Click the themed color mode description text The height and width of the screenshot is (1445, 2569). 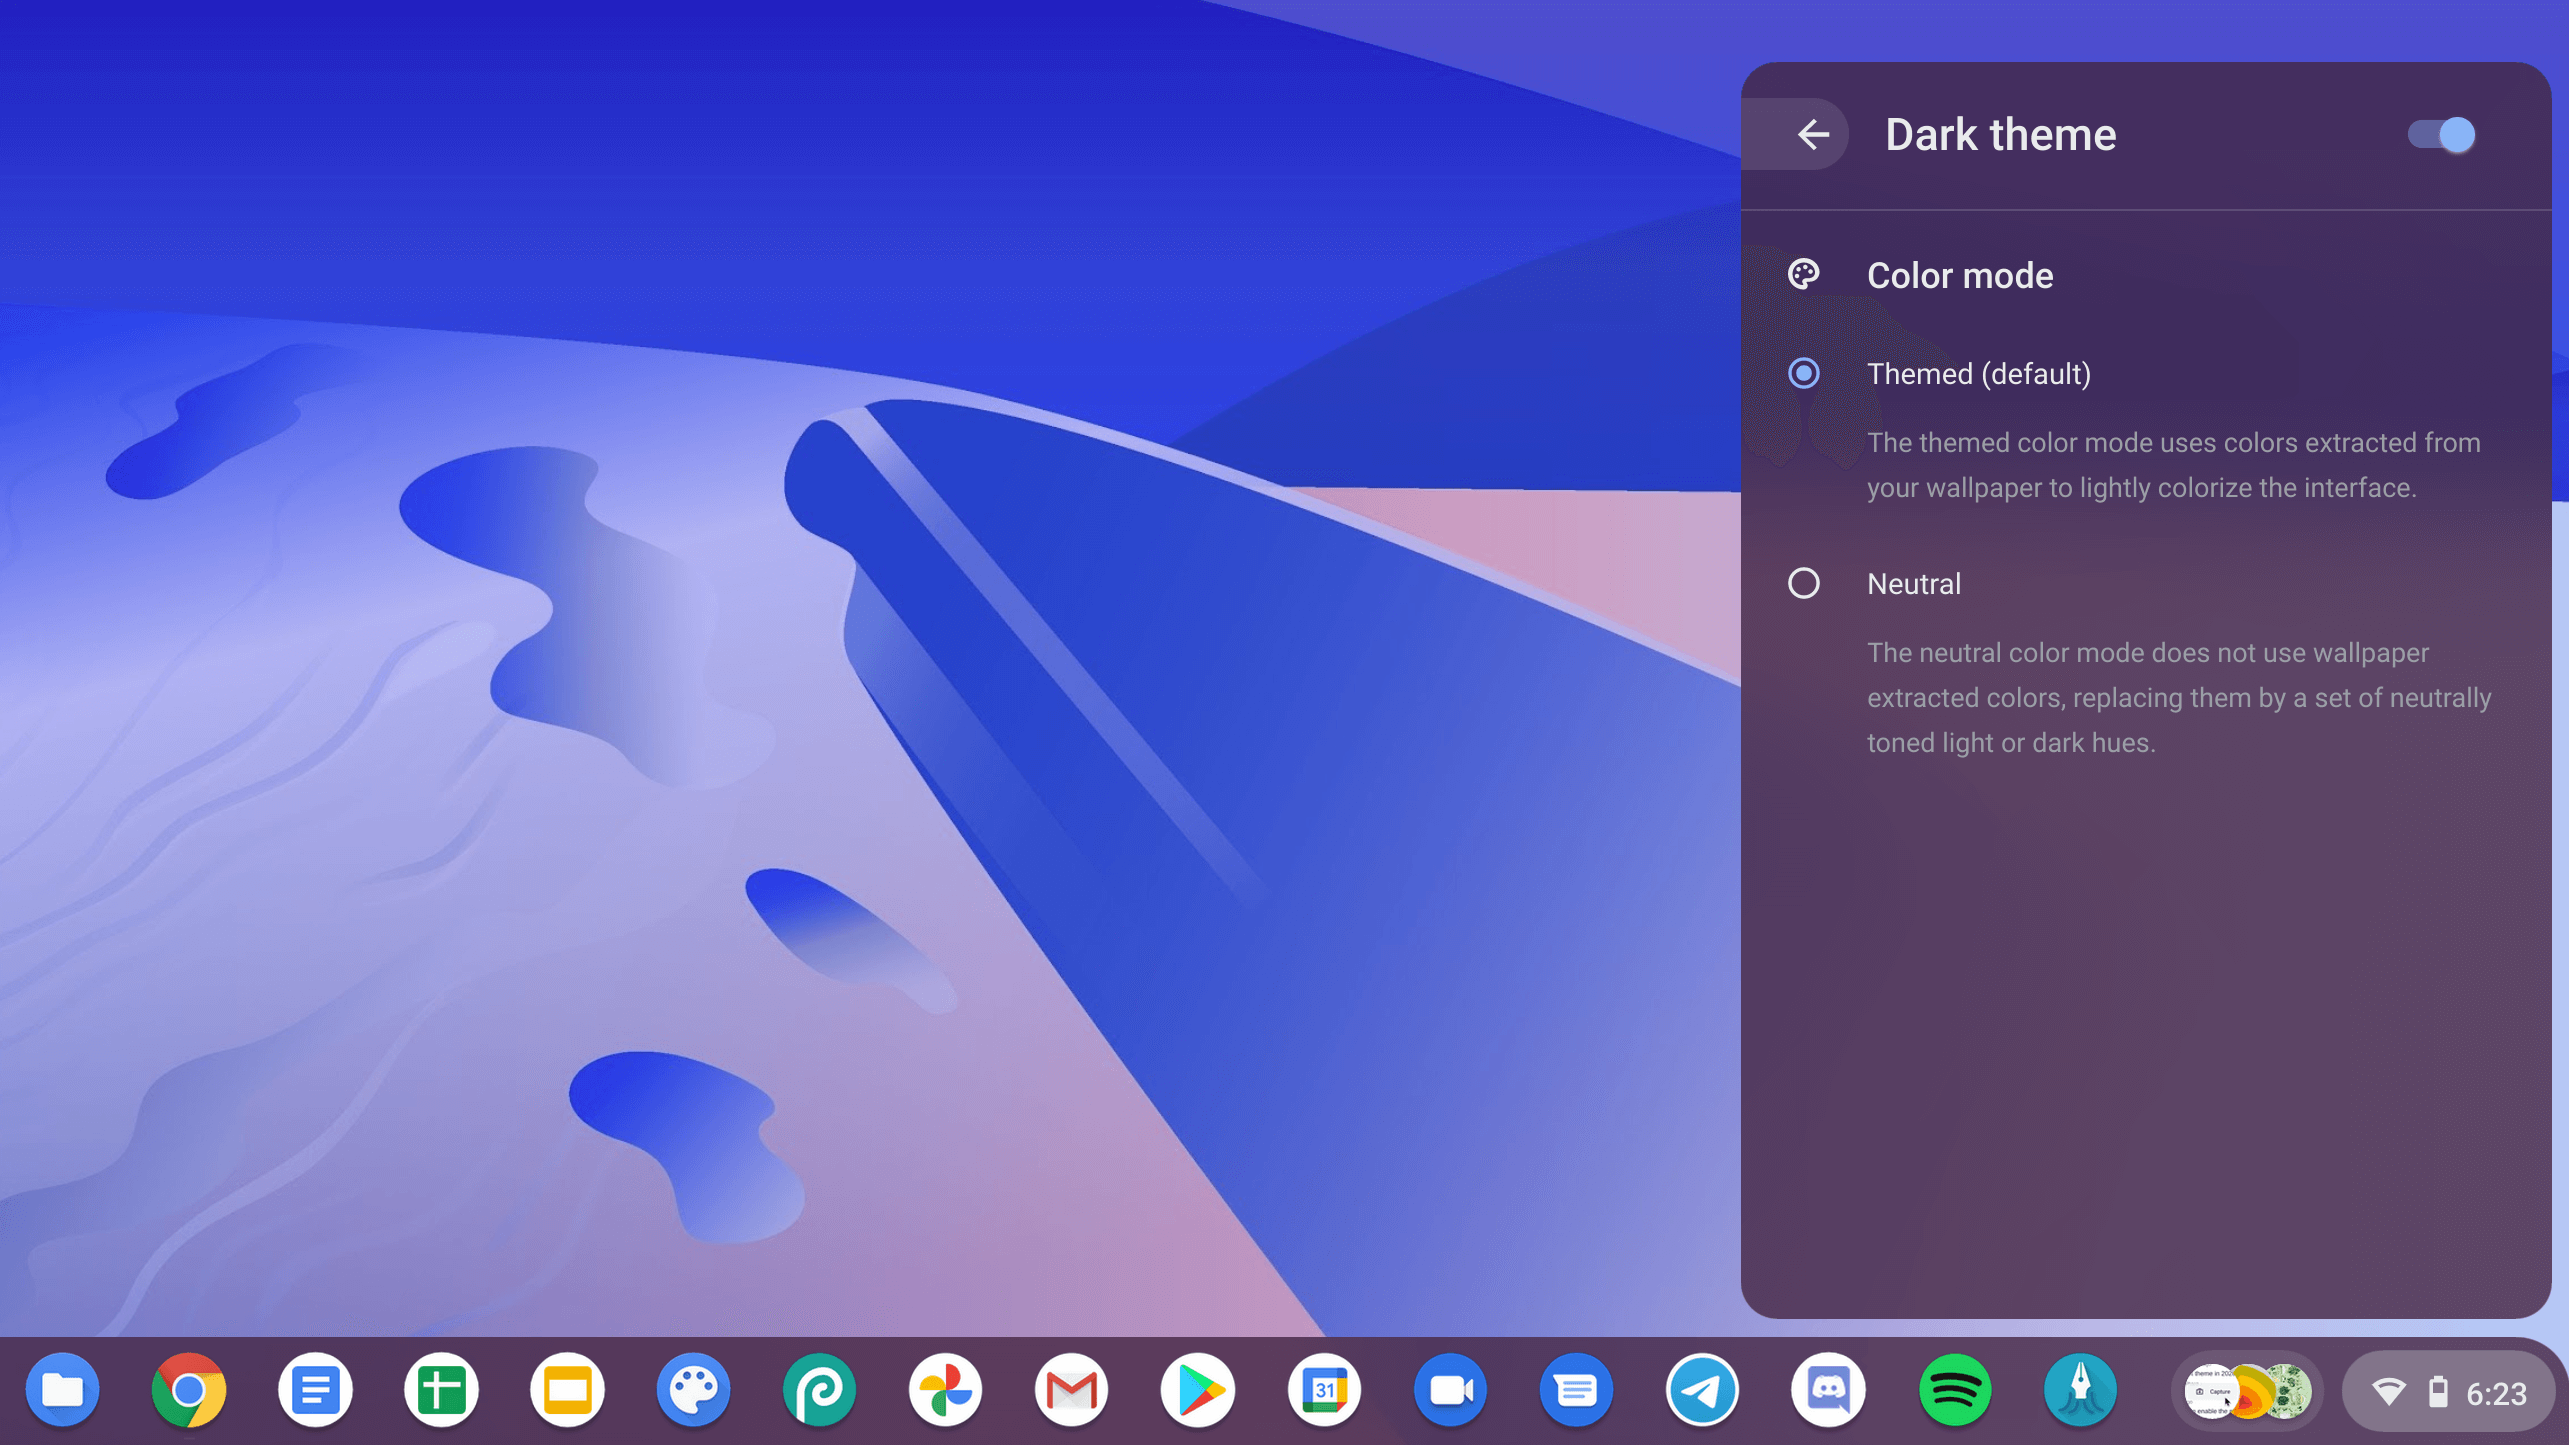pyautogui.click(x=2174, y=465)
